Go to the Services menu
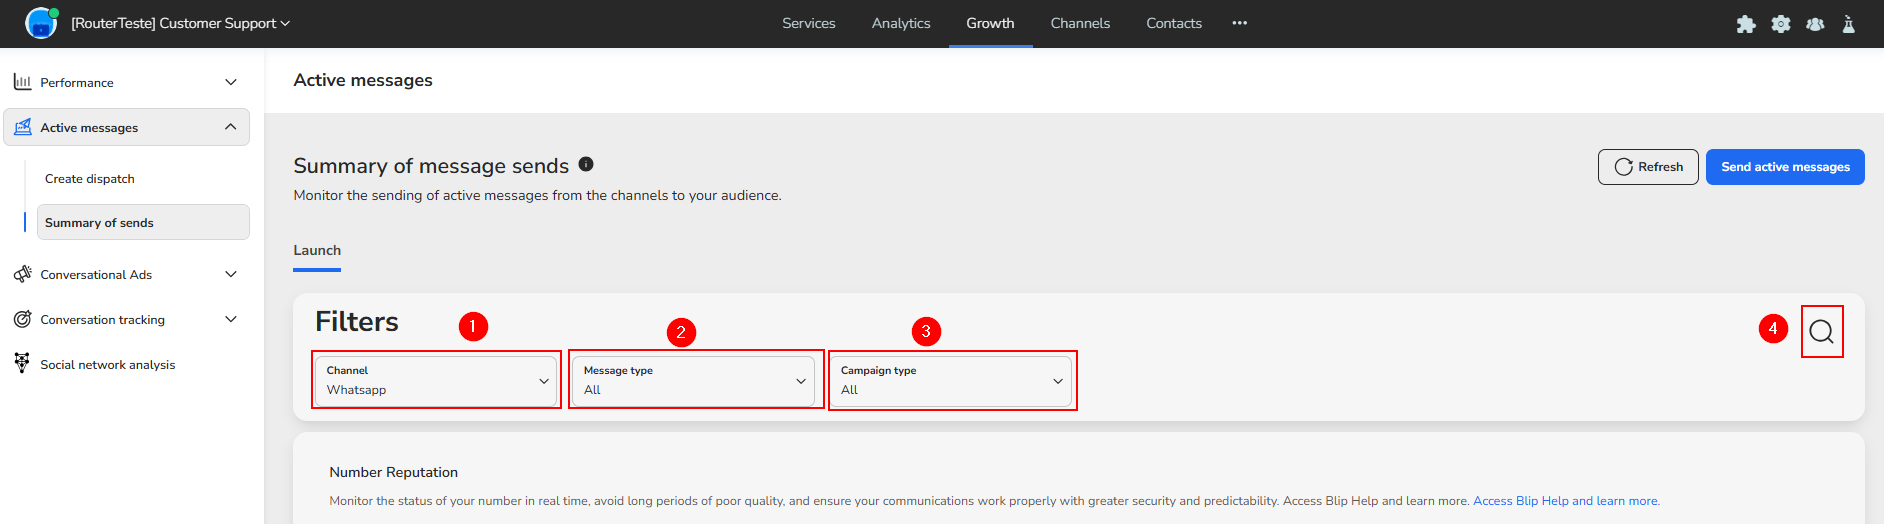Image resolution: width=1884 pixels, height=524 pixels. [x=808, y=23]
